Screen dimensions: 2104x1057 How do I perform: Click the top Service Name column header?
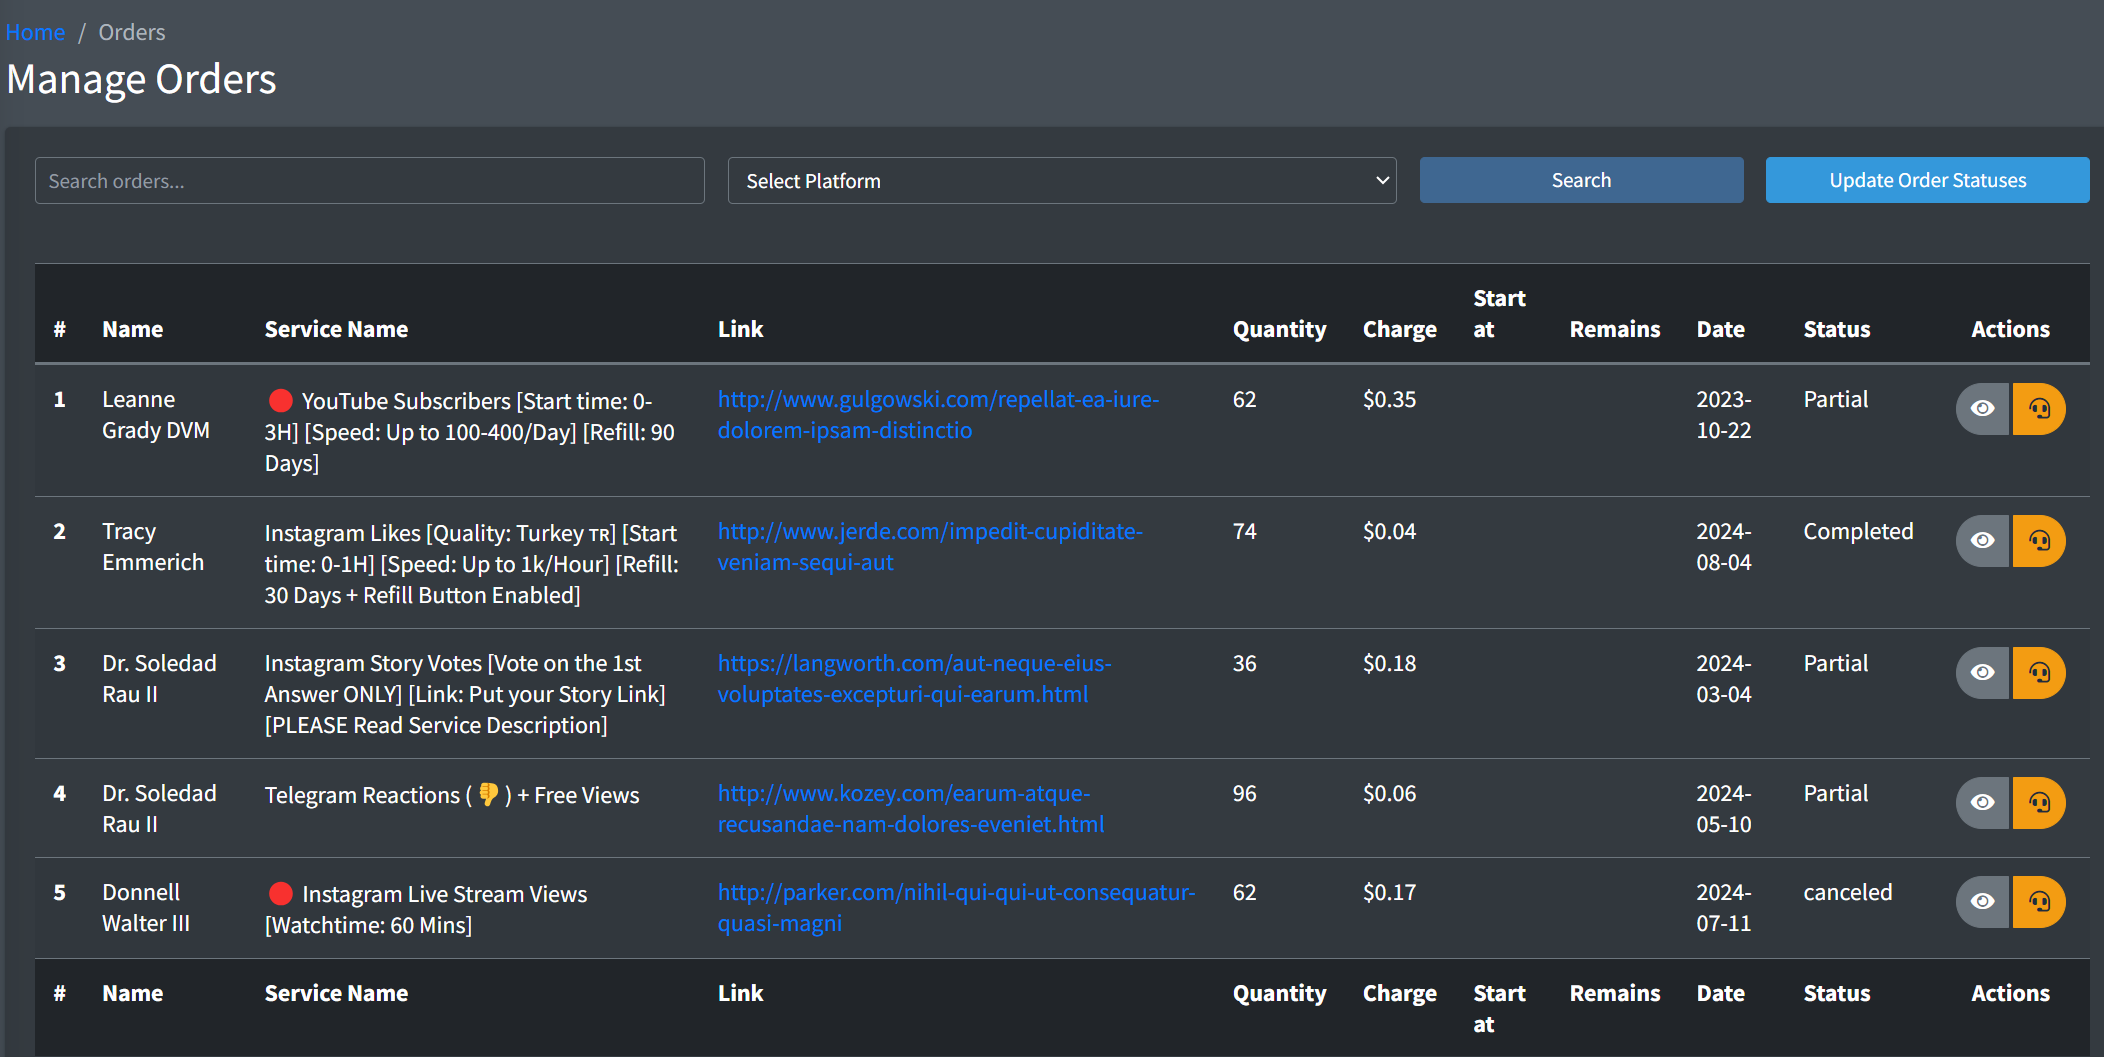click(336, 329)
